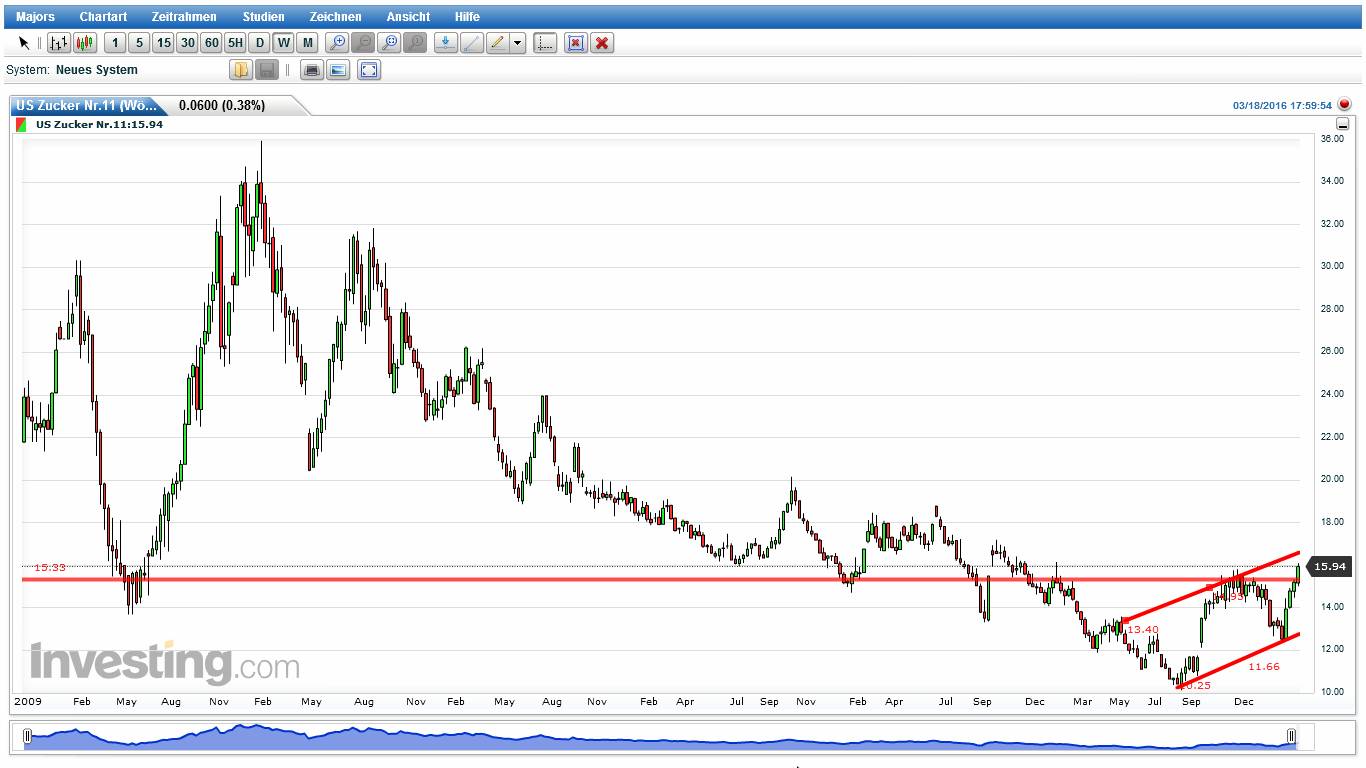Switch to candlestick chart type icon
This screenshot has height=768, width=1366.
click(85, 43)
